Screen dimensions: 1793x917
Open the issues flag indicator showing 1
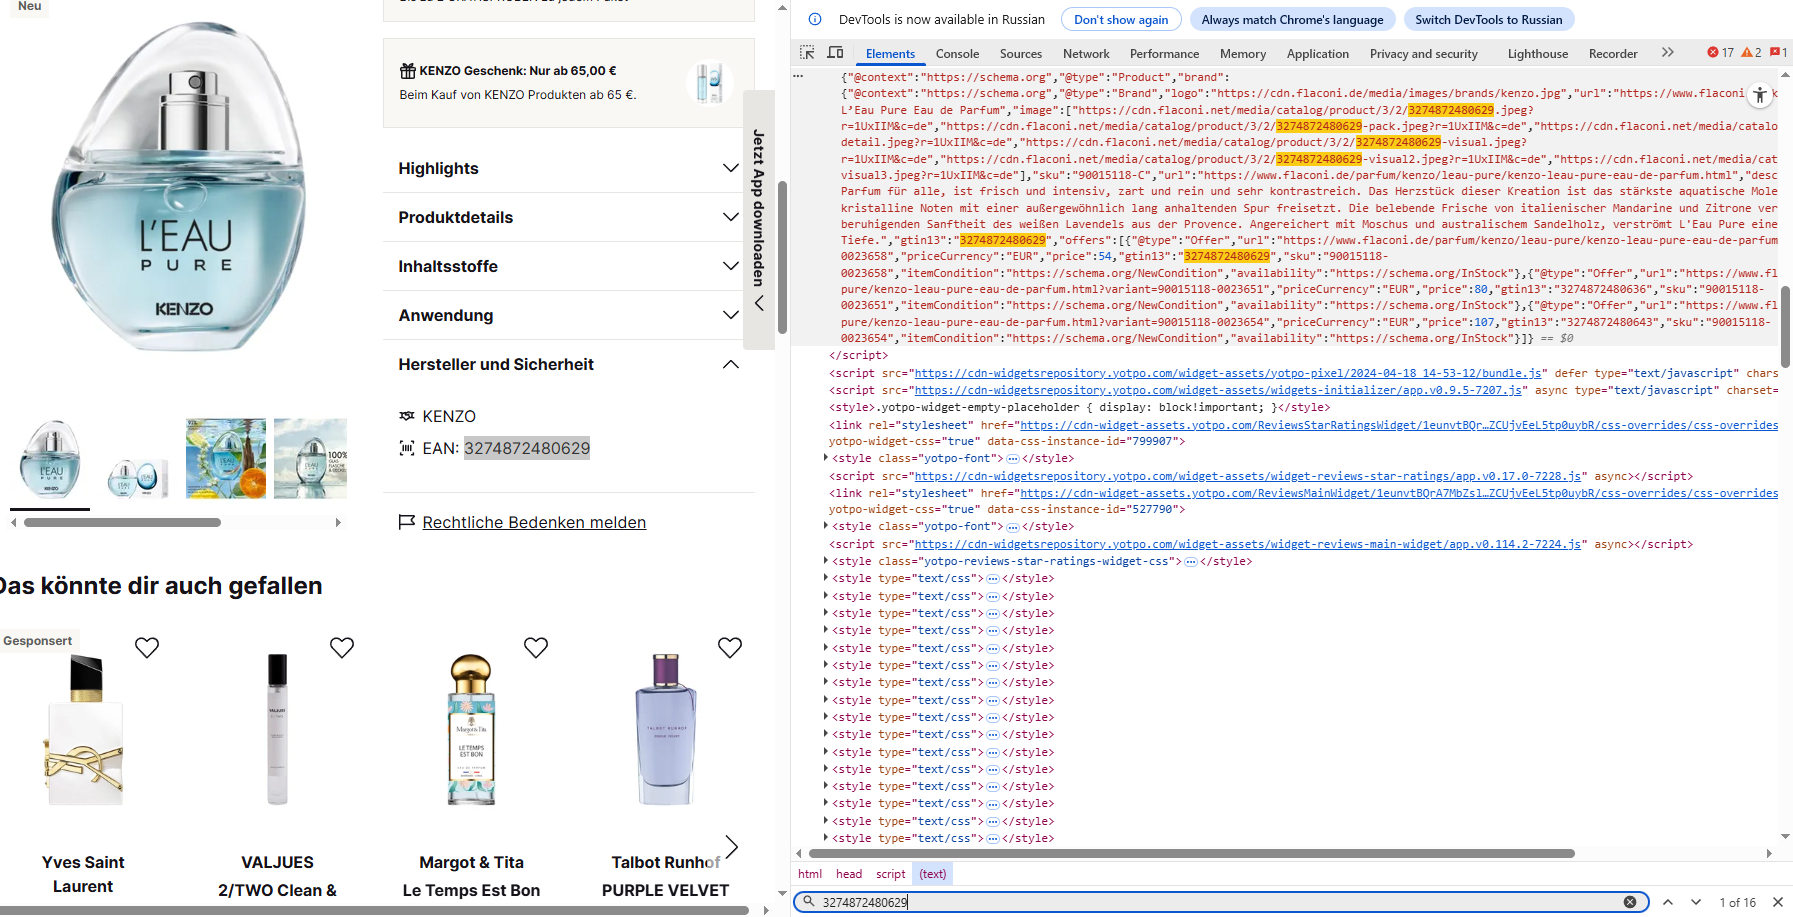[1779, 53]
